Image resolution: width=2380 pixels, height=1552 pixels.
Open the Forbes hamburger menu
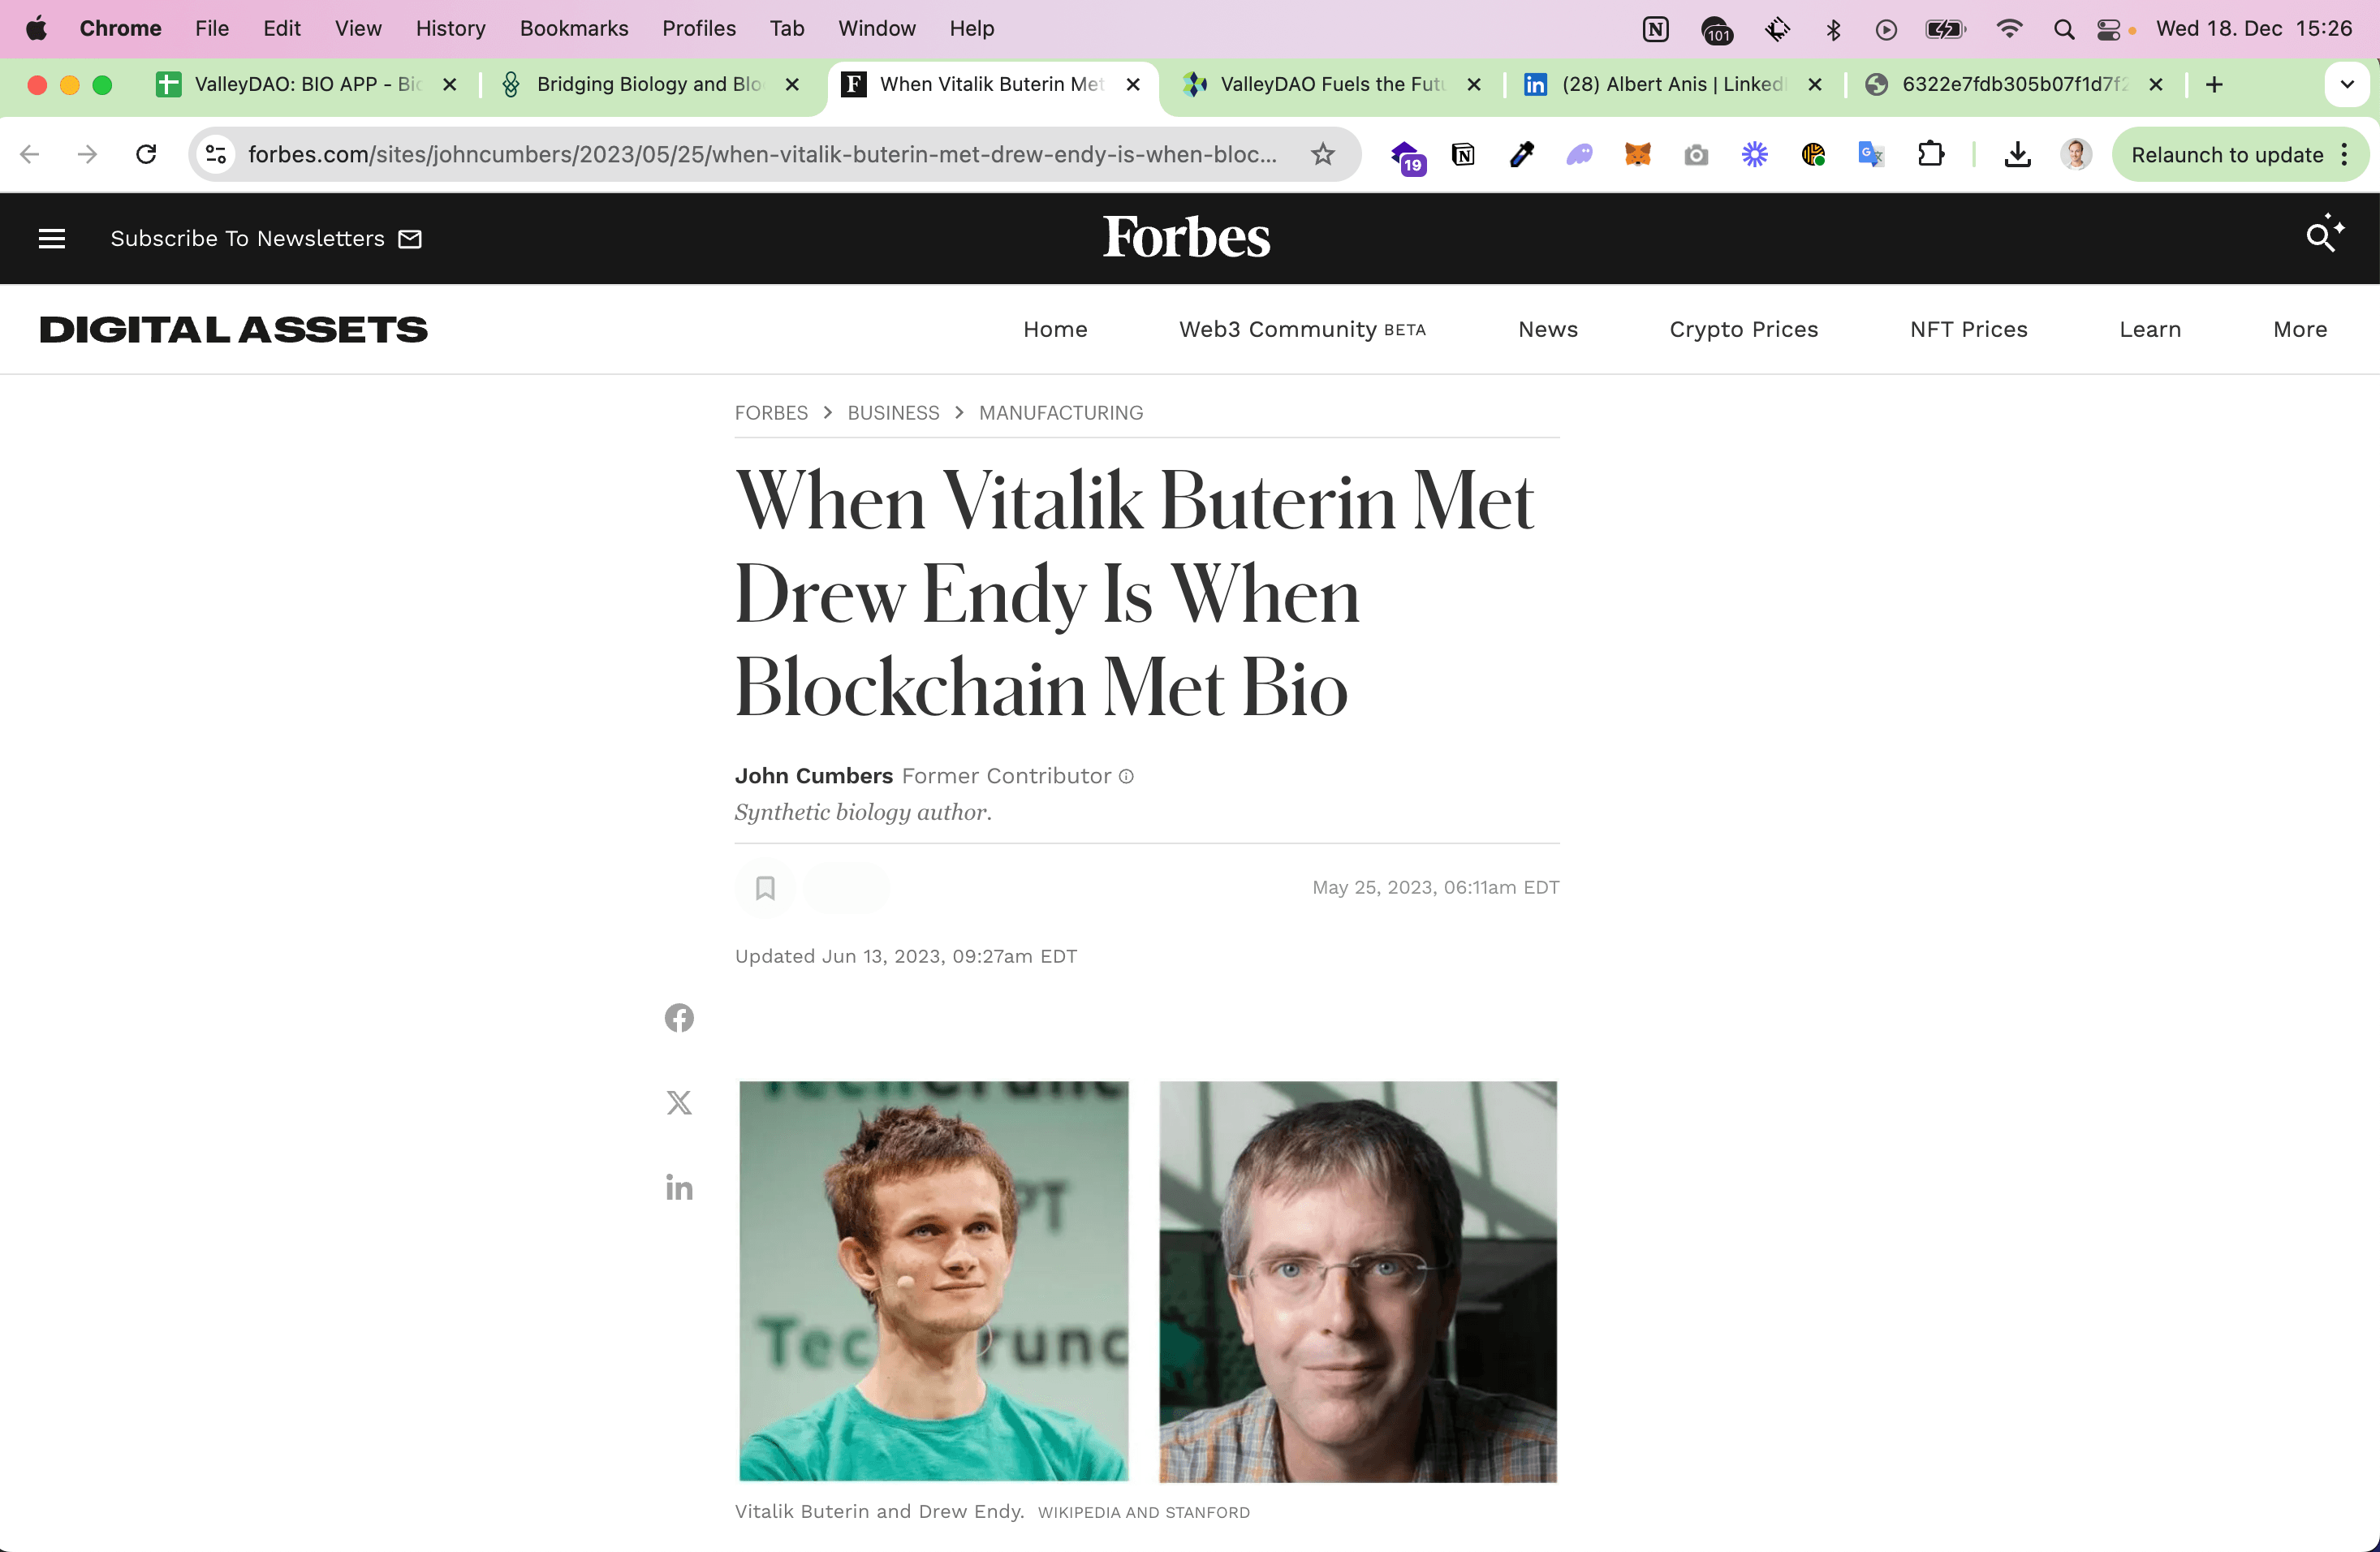tap(51, 238)
